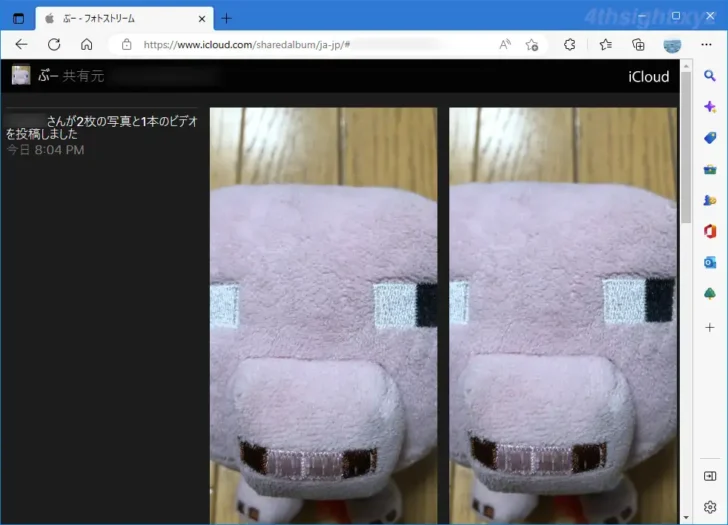Activate the Read aloud icon
Screen dimensions: 728x525
[505, 45]
